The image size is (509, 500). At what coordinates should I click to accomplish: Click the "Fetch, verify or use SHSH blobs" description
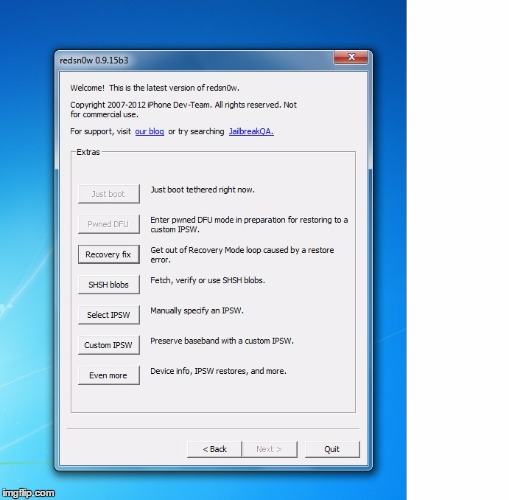208,280
